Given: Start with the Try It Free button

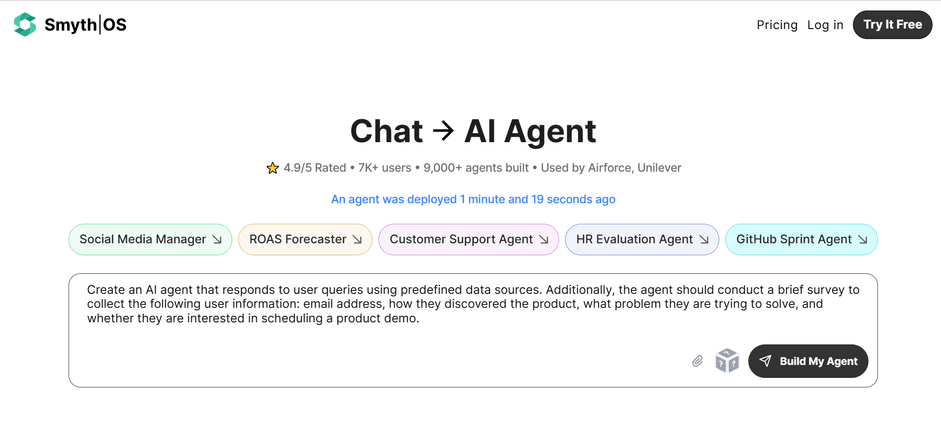Looking at the screenshot, I should 892,25.
